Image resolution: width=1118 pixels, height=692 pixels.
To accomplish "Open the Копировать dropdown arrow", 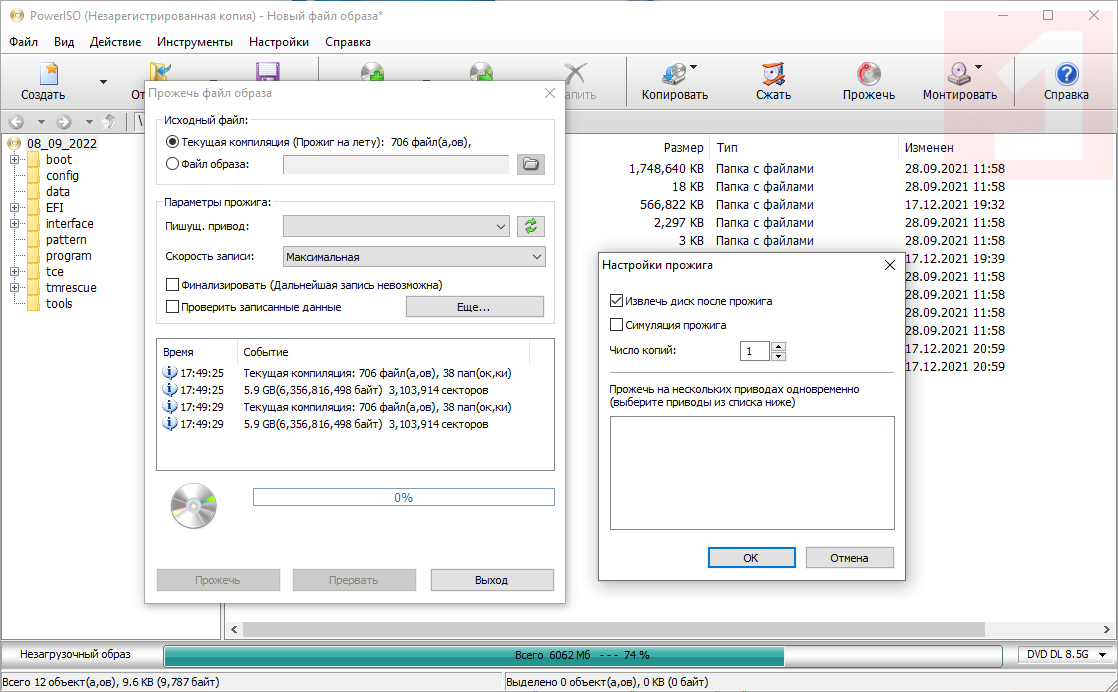I will tap(693, 67).
